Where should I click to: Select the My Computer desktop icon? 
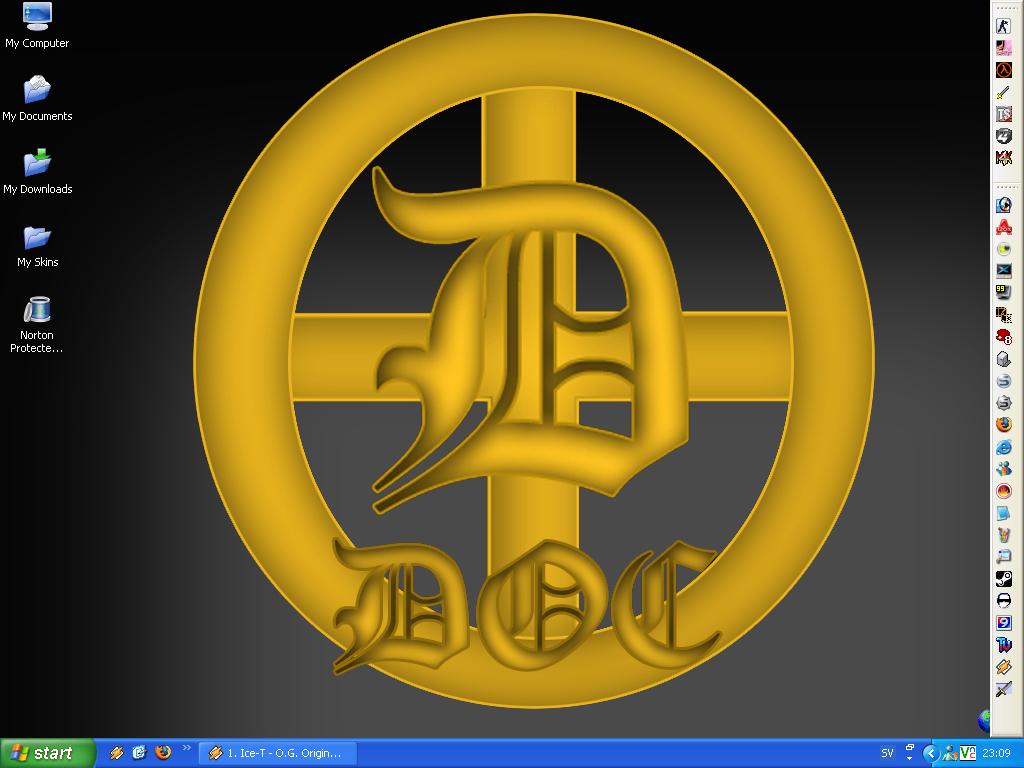[x=37, y=26]
